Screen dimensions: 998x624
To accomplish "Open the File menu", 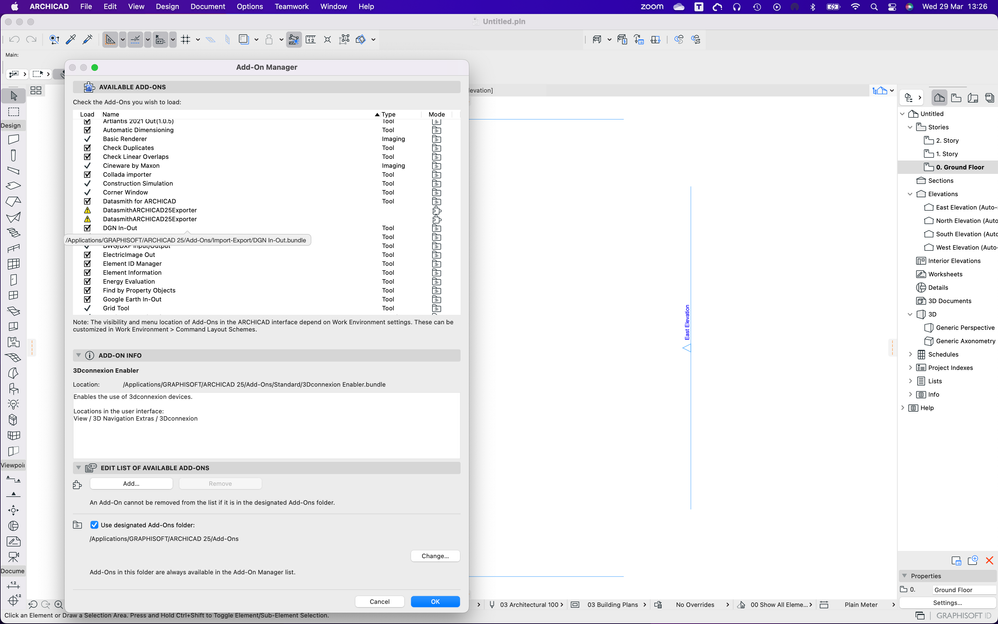I will click(87, 6).
